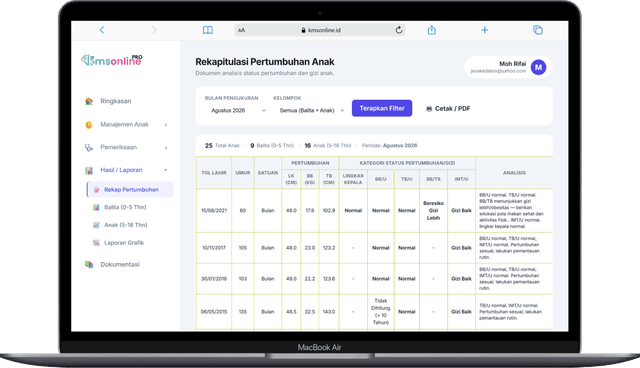Tap the AA reader text-size button
This screenshot has width=640, height=368.
[x=242, y=30]
